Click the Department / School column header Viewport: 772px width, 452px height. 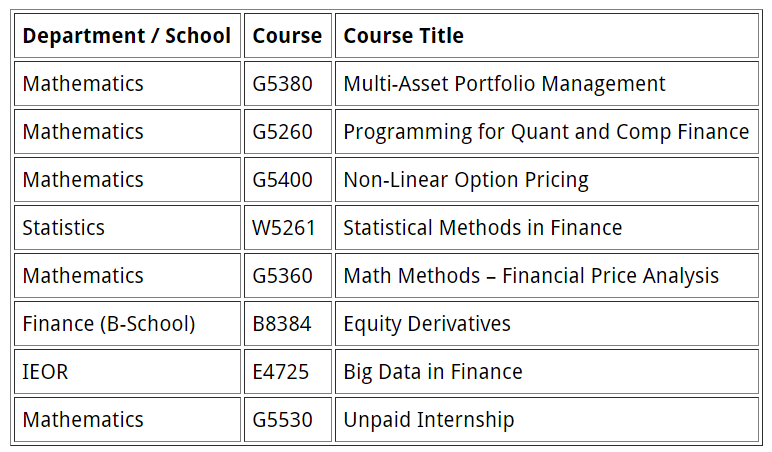tap(127, 36)
